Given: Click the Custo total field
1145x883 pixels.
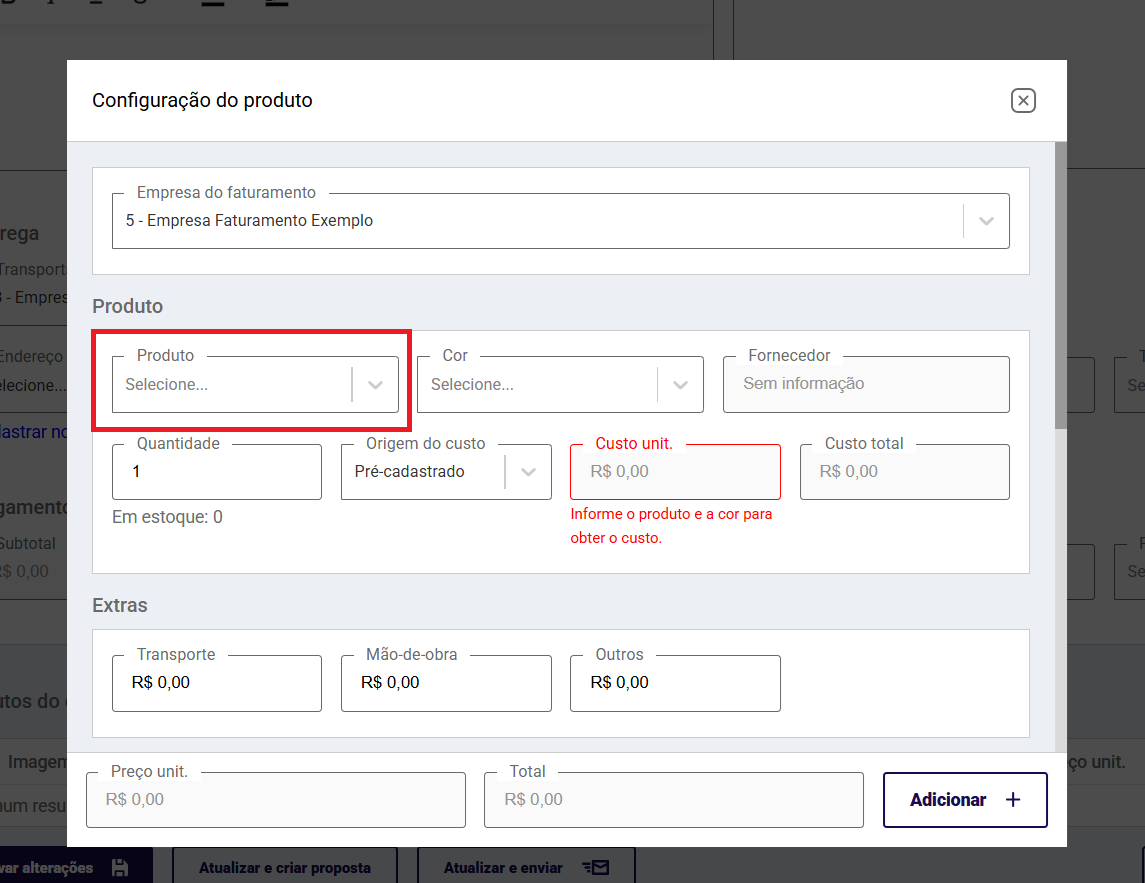Looking at the screenshot, I should point(905,472).
